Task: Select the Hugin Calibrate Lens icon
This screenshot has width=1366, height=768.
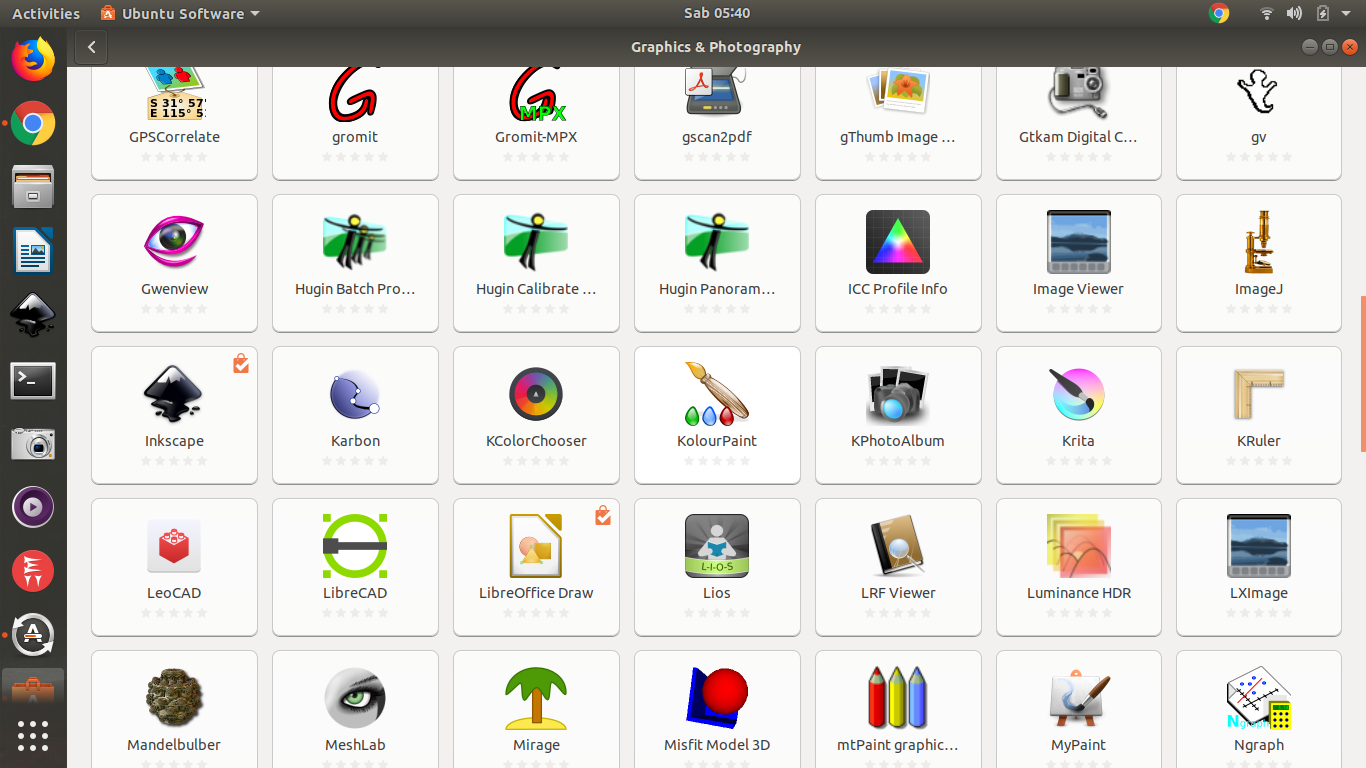Action: tap(536, 242)
